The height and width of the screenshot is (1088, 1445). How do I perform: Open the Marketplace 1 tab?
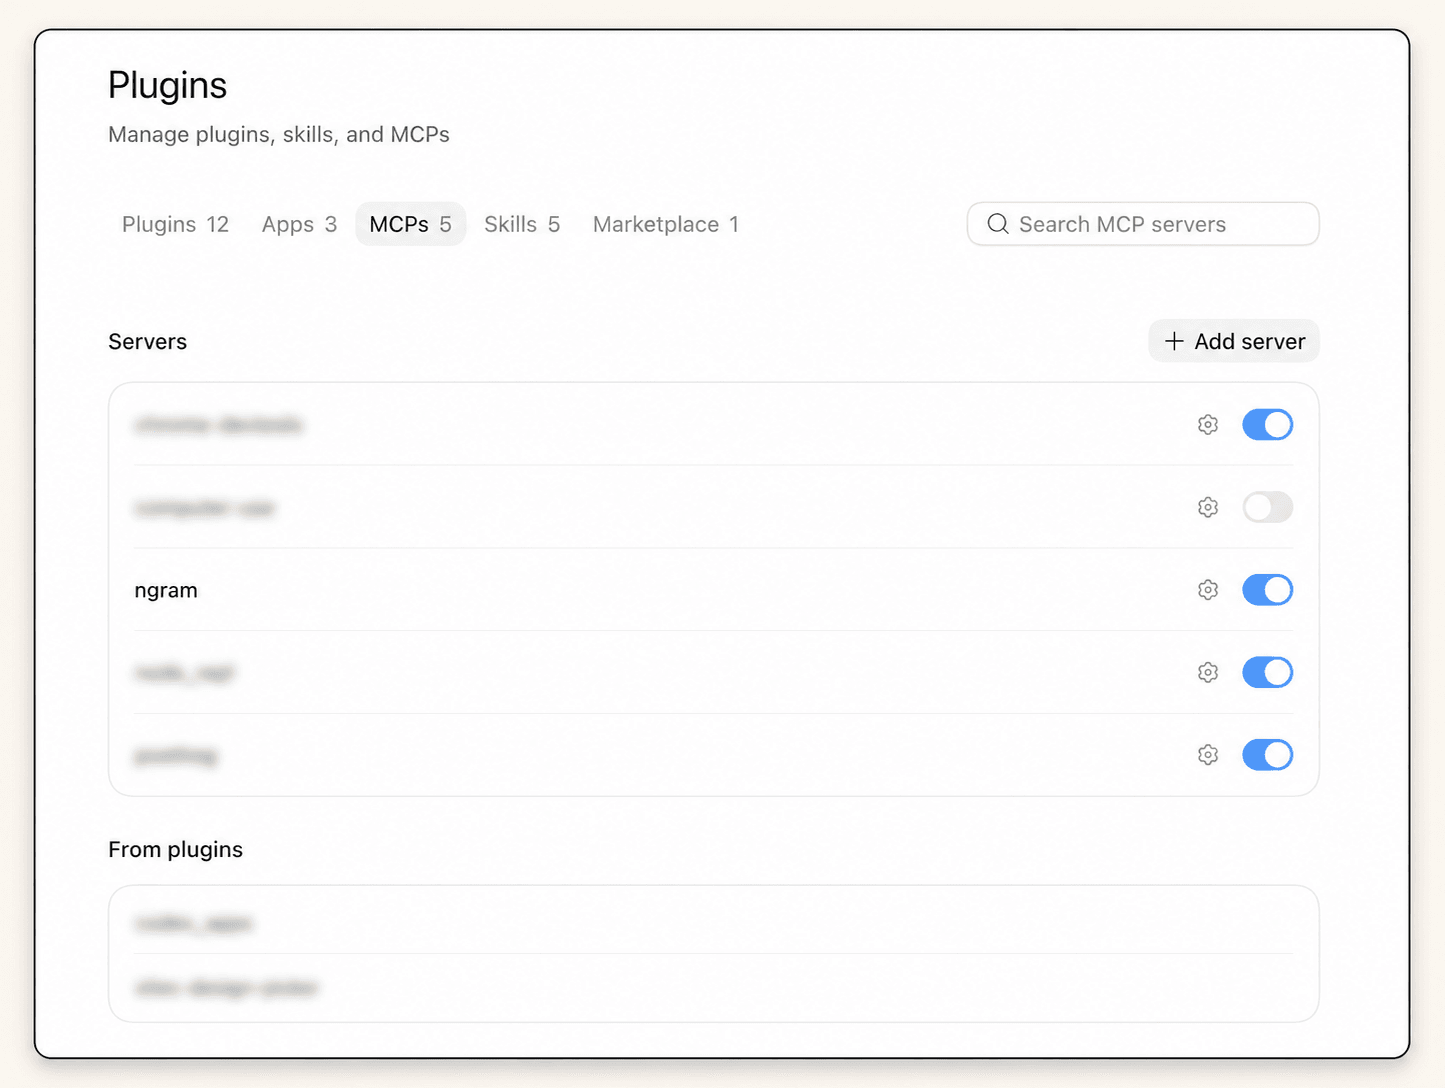pyautogui.click(x=666, y=224)
